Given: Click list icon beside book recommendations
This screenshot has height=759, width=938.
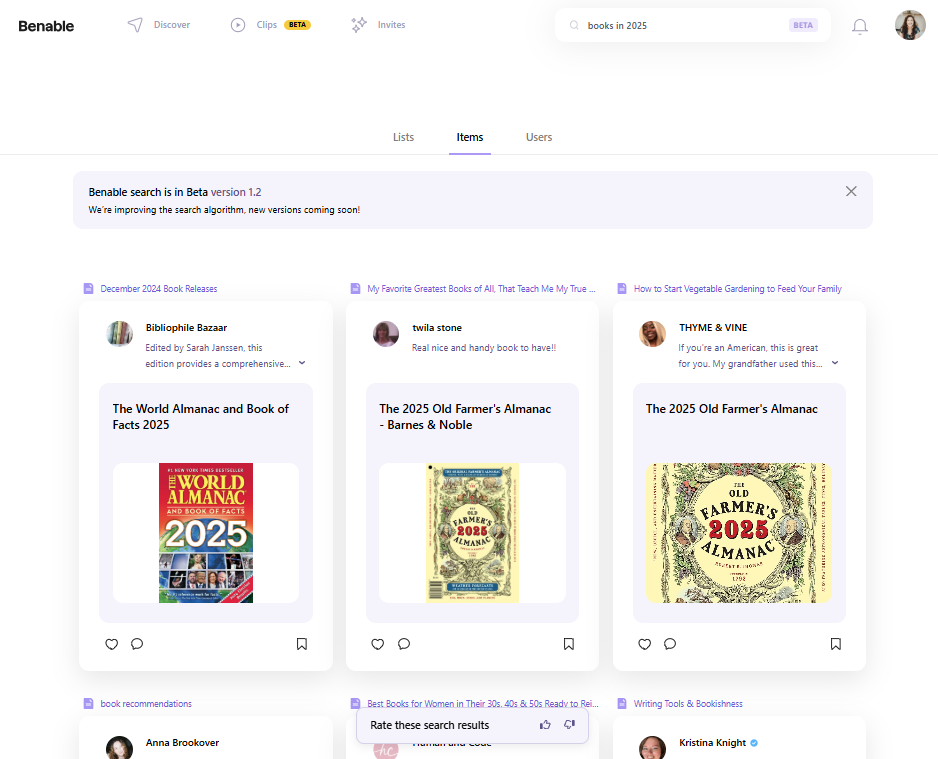Looking at the screenshot, I should (89, 703).
